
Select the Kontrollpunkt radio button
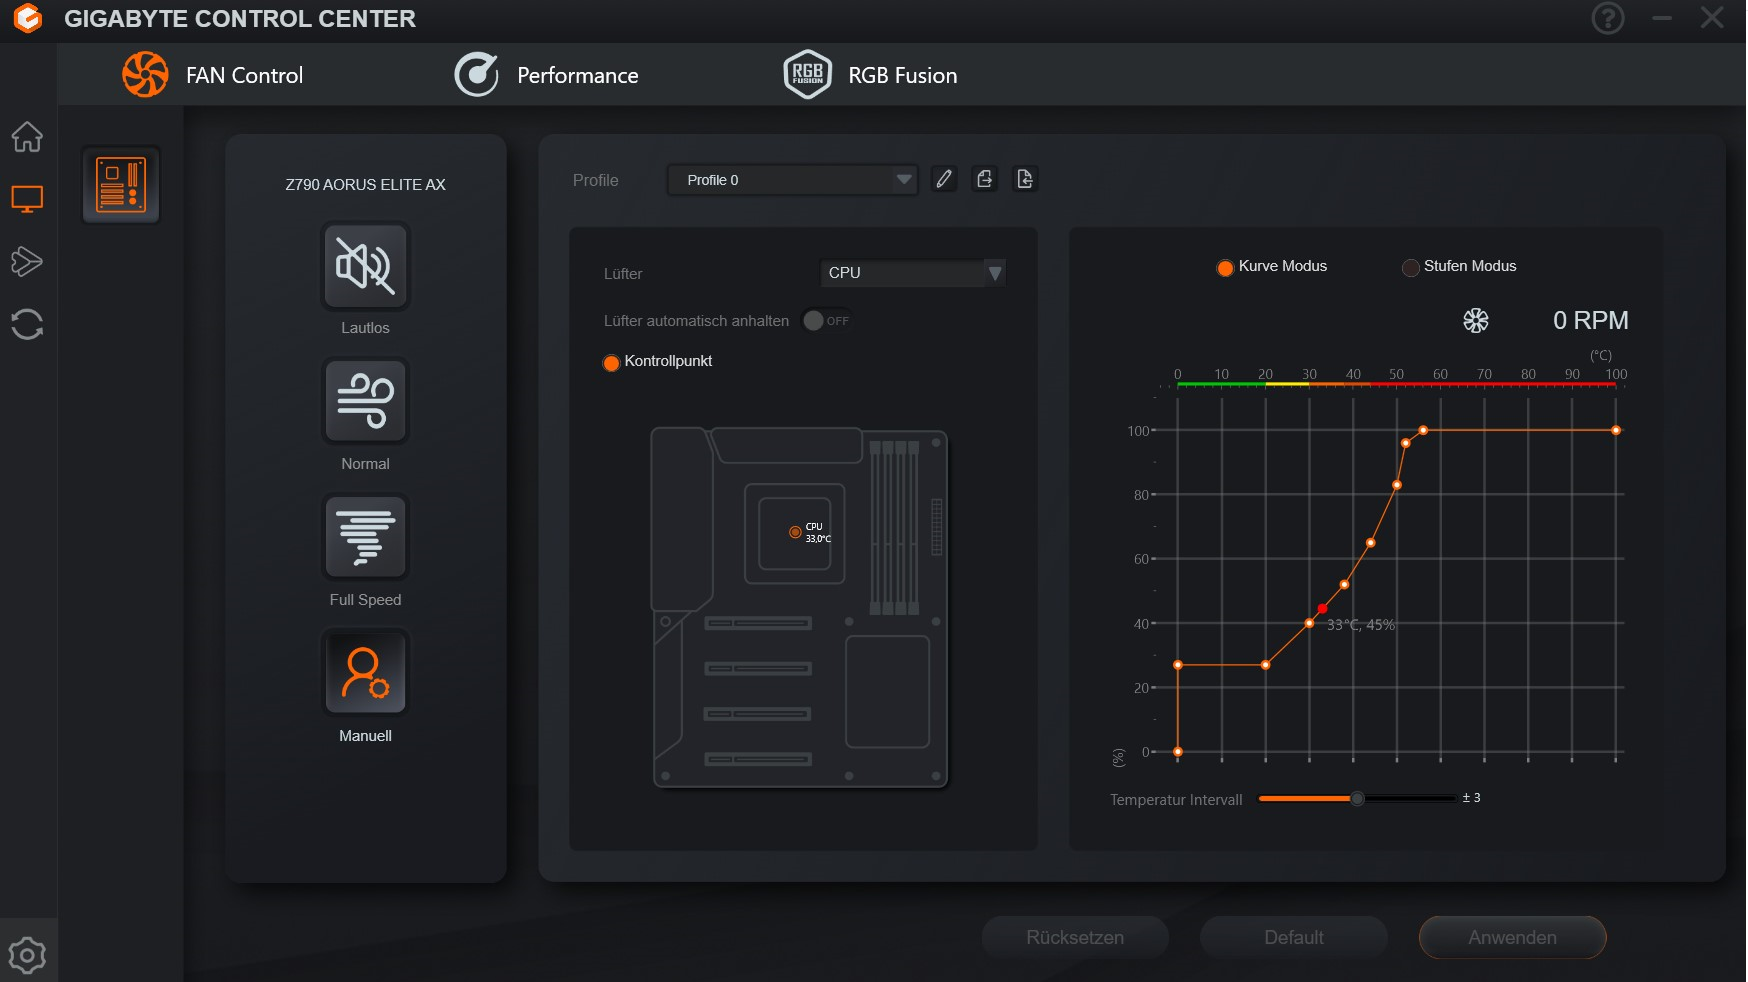point(611,362)
